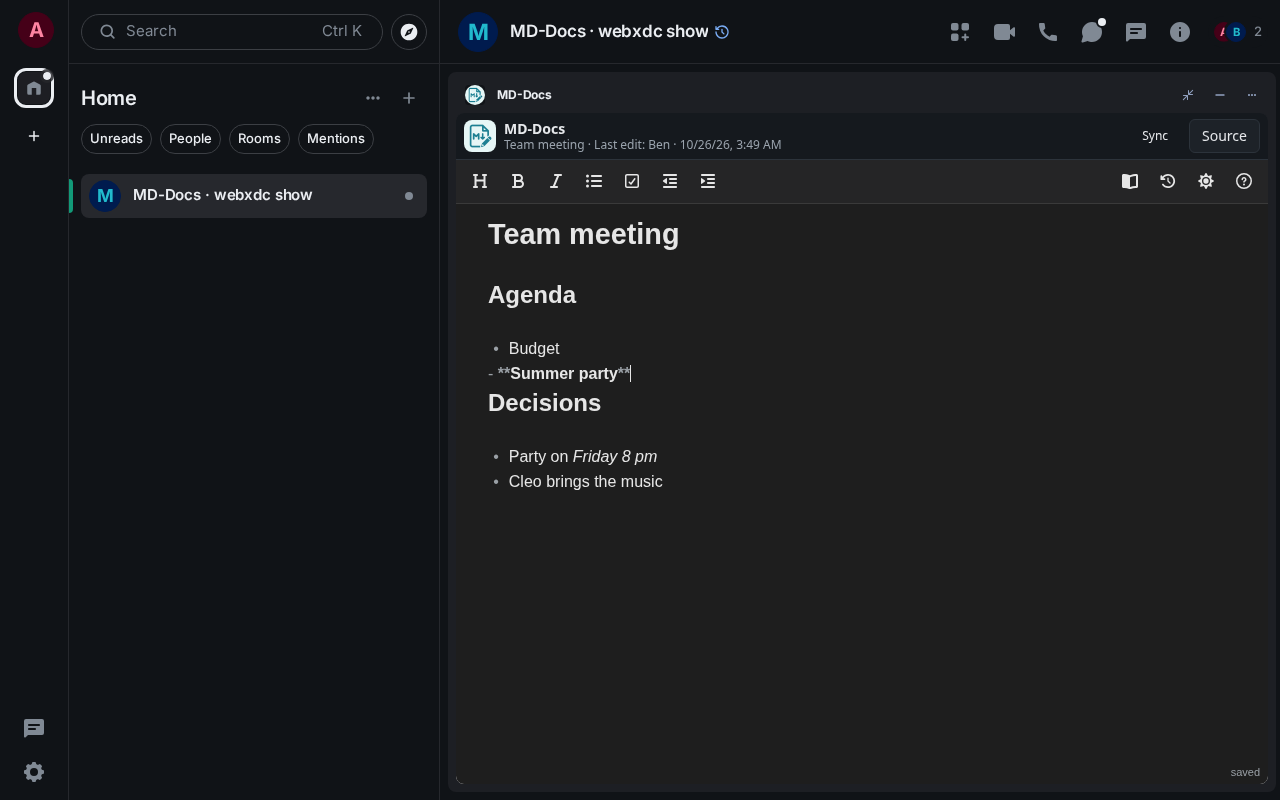Image resolution: width=1280 pixels, height=800 pixels.
Task: Open widget more options menu
Action: pyautogui.click(x=1252, y=95)
